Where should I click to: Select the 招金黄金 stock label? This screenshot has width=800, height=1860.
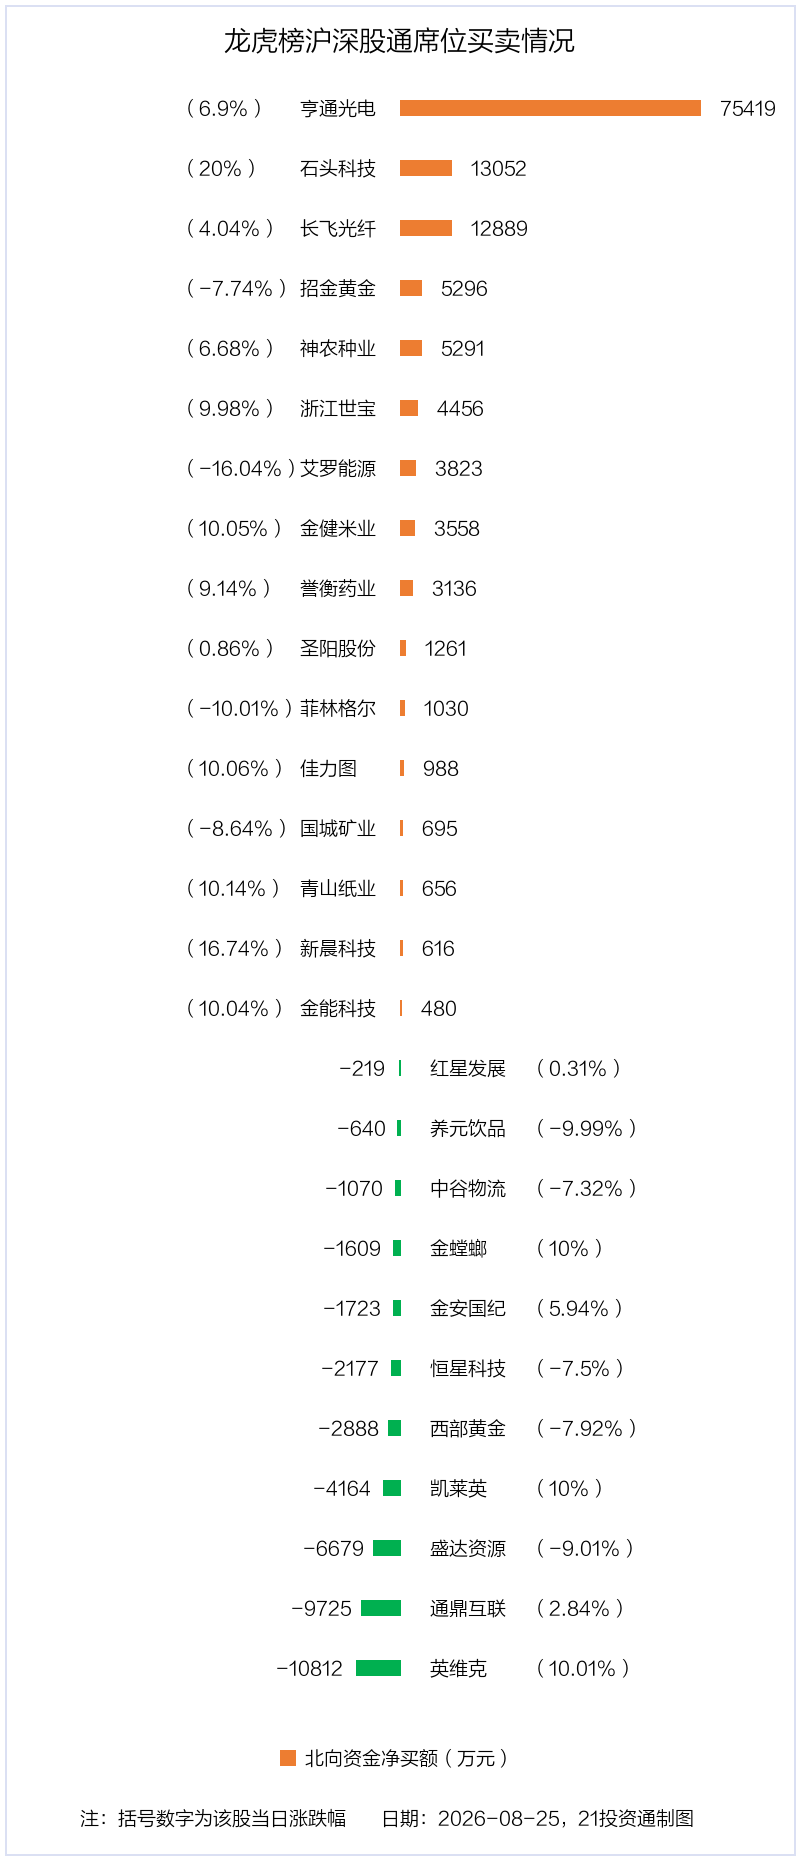tap(338, 288)
